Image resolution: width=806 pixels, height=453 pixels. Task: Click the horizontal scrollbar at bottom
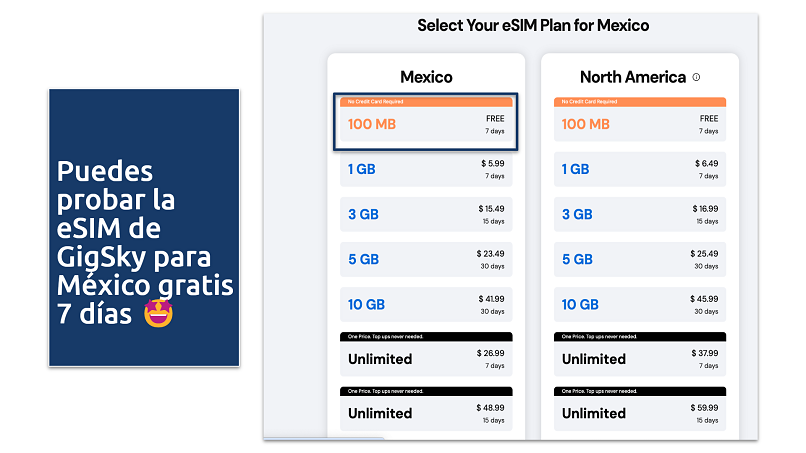[x=325, y=438]
